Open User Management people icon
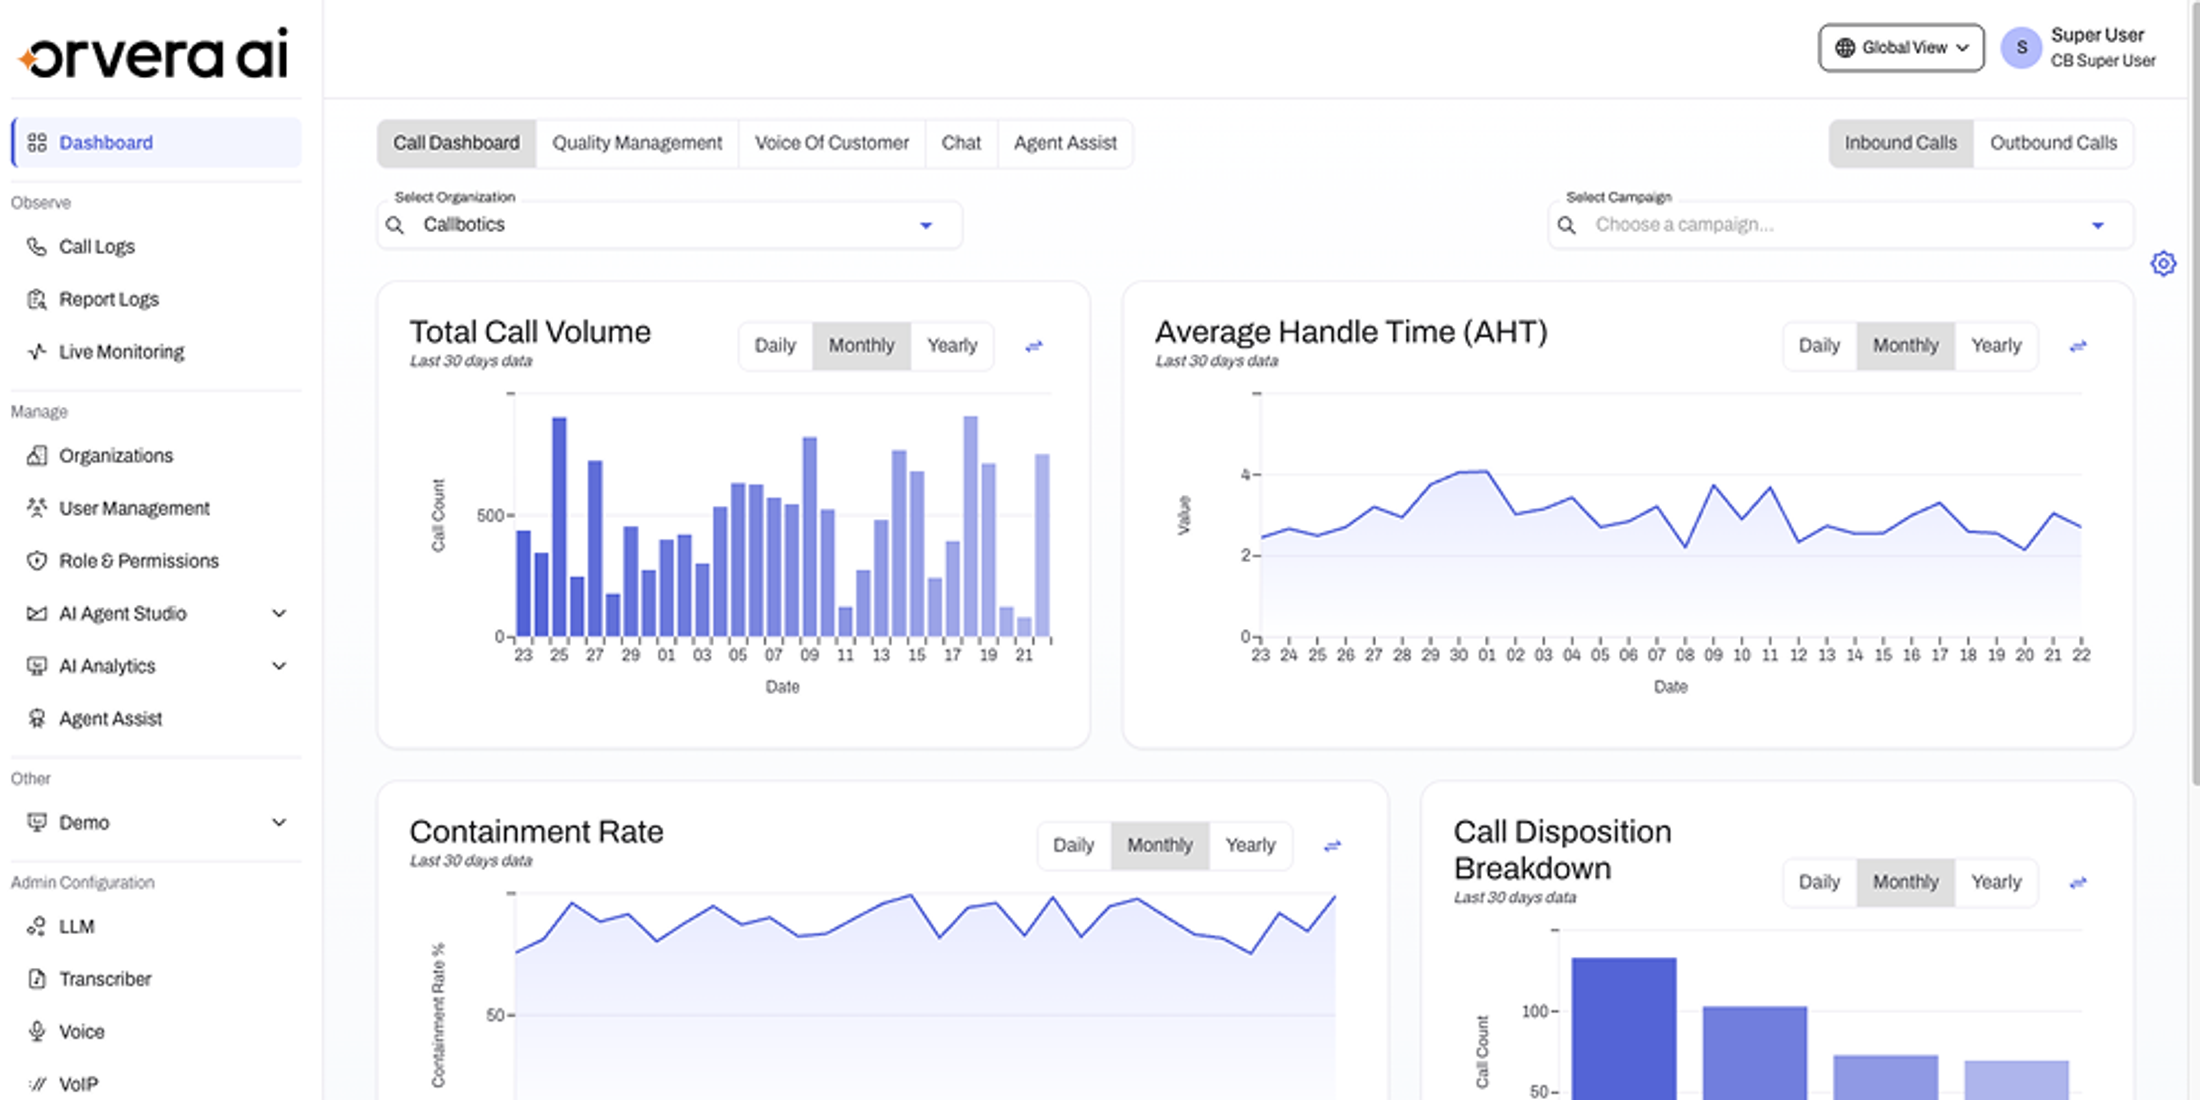The image size is (2200, 1100). coord(37,508)
